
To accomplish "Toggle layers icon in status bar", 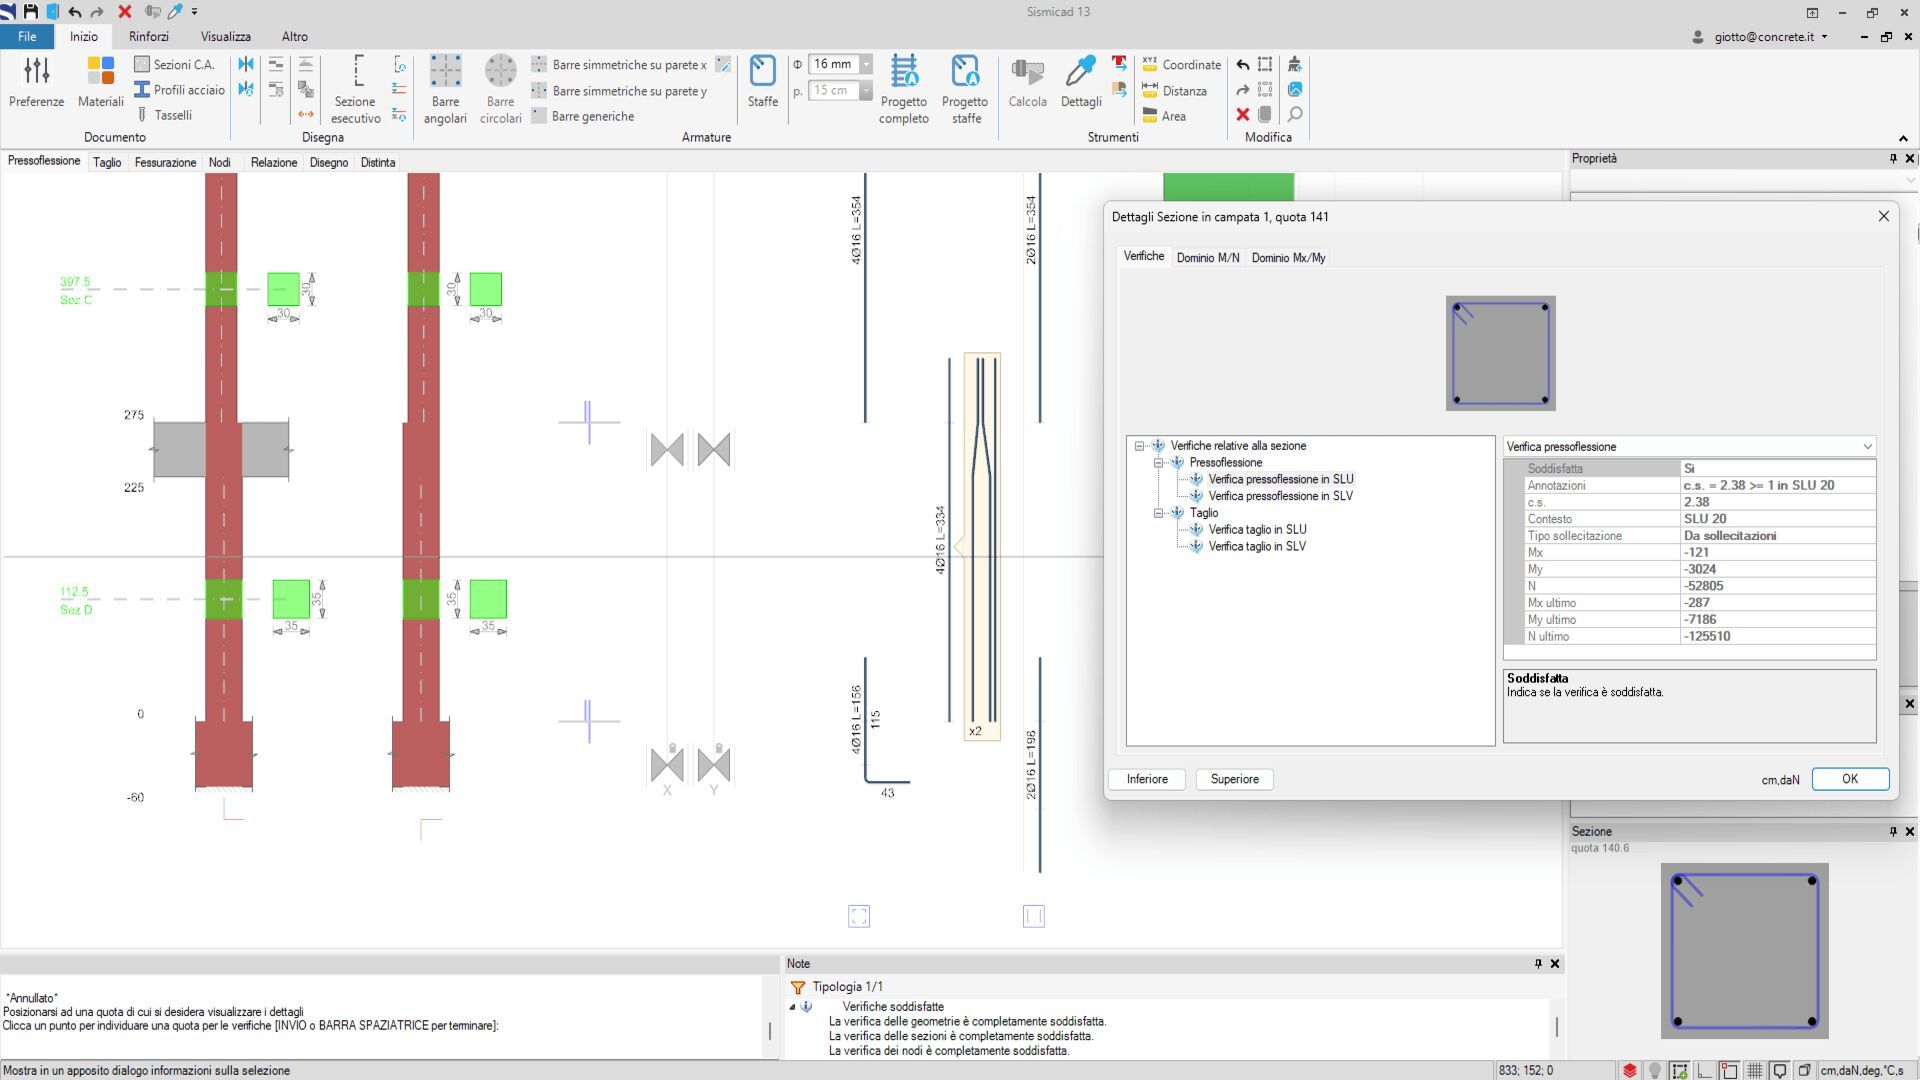I will (1630, 1070).
